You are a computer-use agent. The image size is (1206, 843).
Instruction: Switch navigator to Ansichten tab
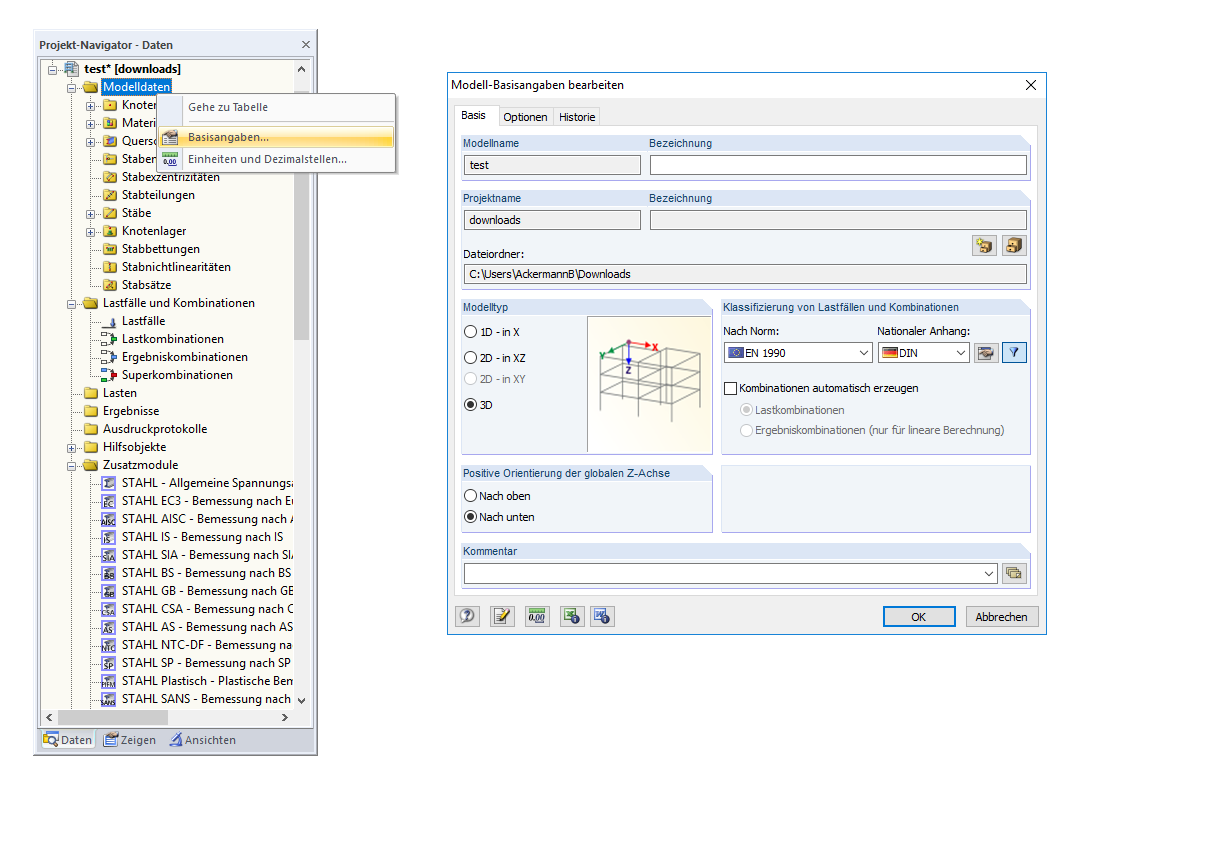point(202,740)
